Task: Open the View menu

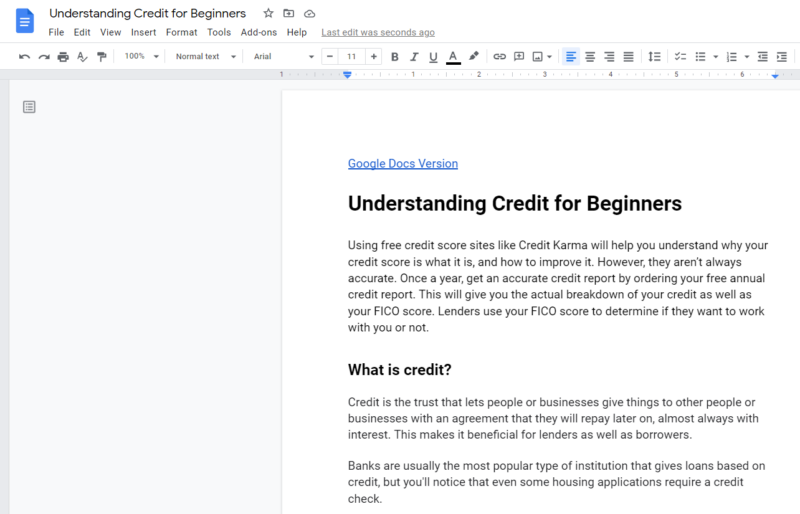Action: pos(110,32)
